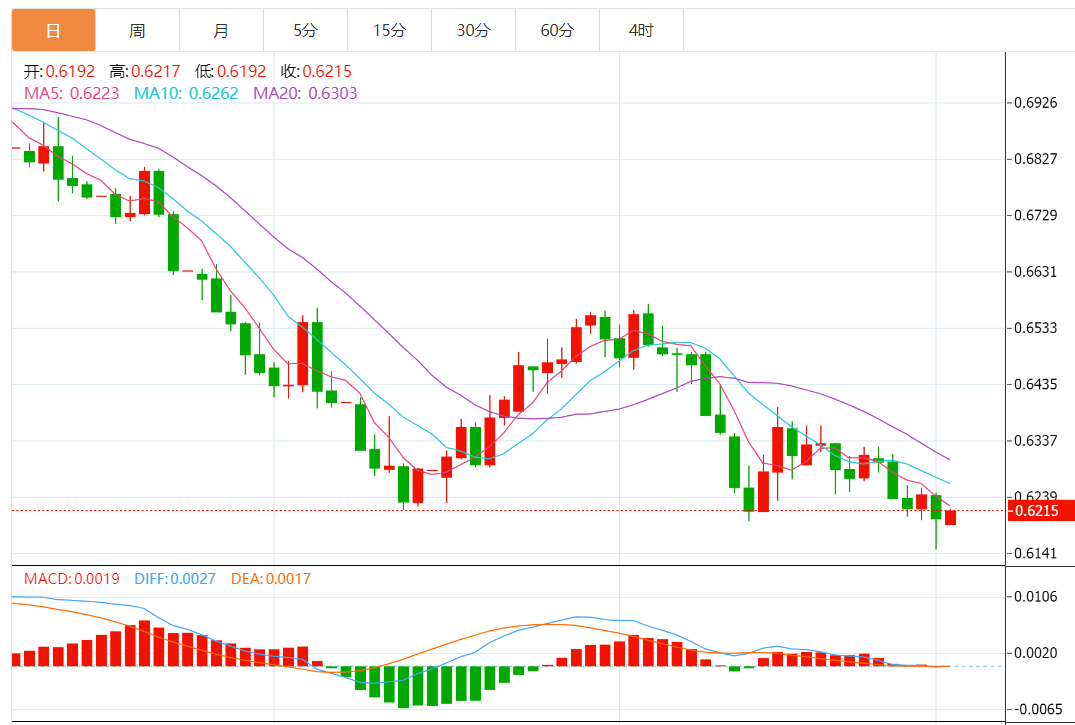
Task: Open the 15分 timeframe tab
Action: point(389,30)
